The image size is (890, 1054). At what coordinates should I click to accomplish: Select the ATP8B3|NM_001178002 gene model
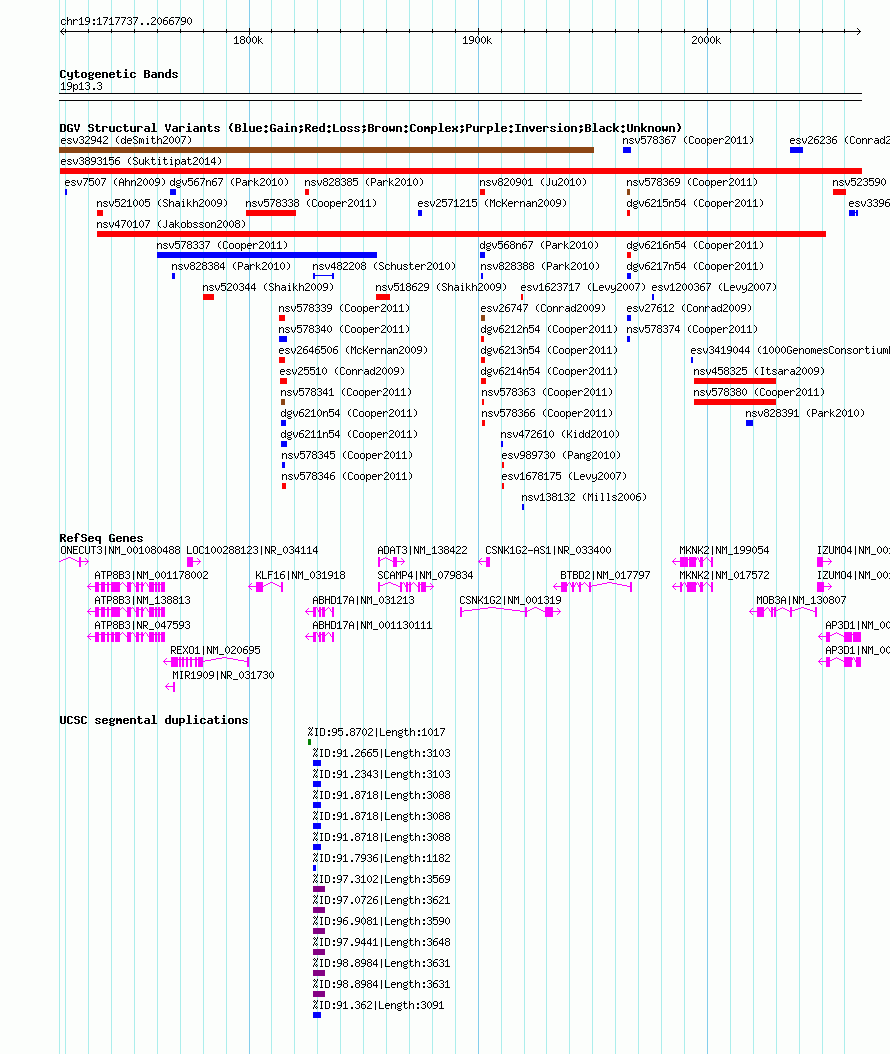(x=126, y=587)
